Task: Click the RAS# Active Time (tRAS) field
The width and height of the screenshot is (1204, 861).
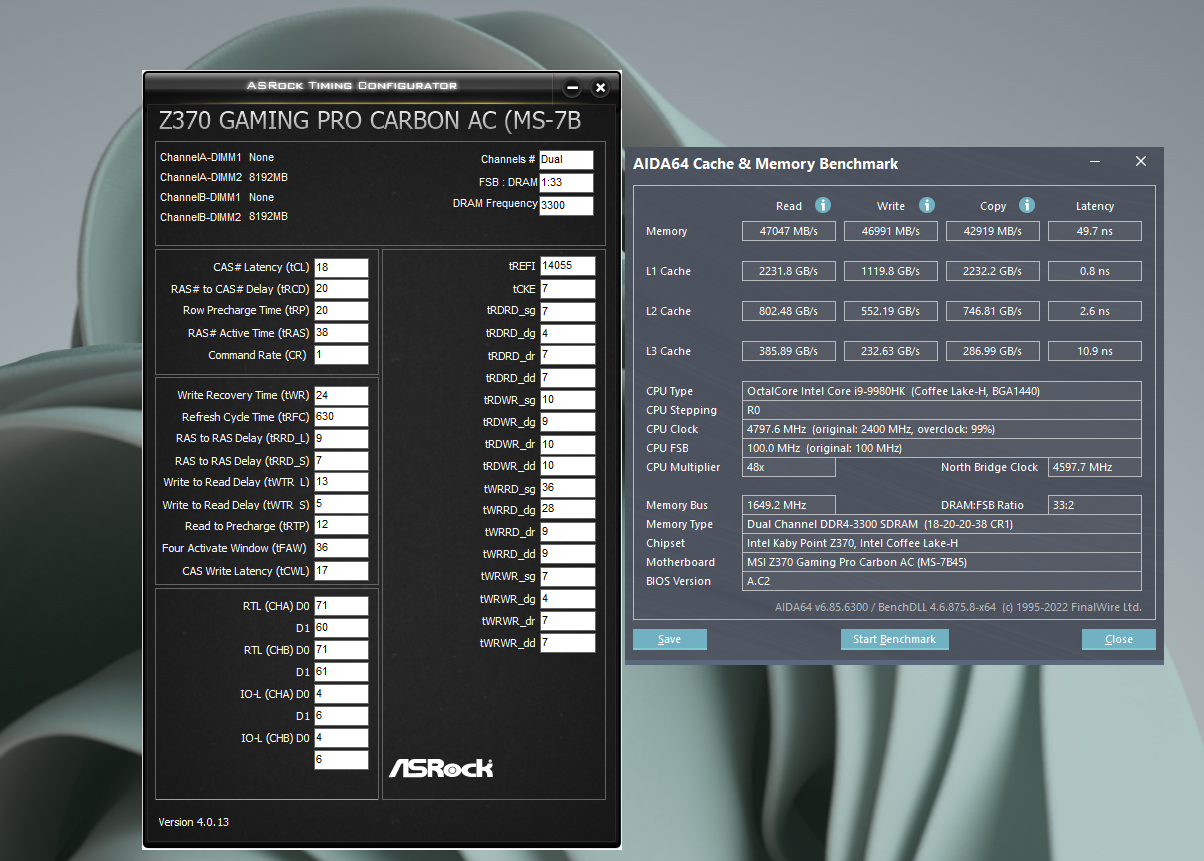Action: 341,333
